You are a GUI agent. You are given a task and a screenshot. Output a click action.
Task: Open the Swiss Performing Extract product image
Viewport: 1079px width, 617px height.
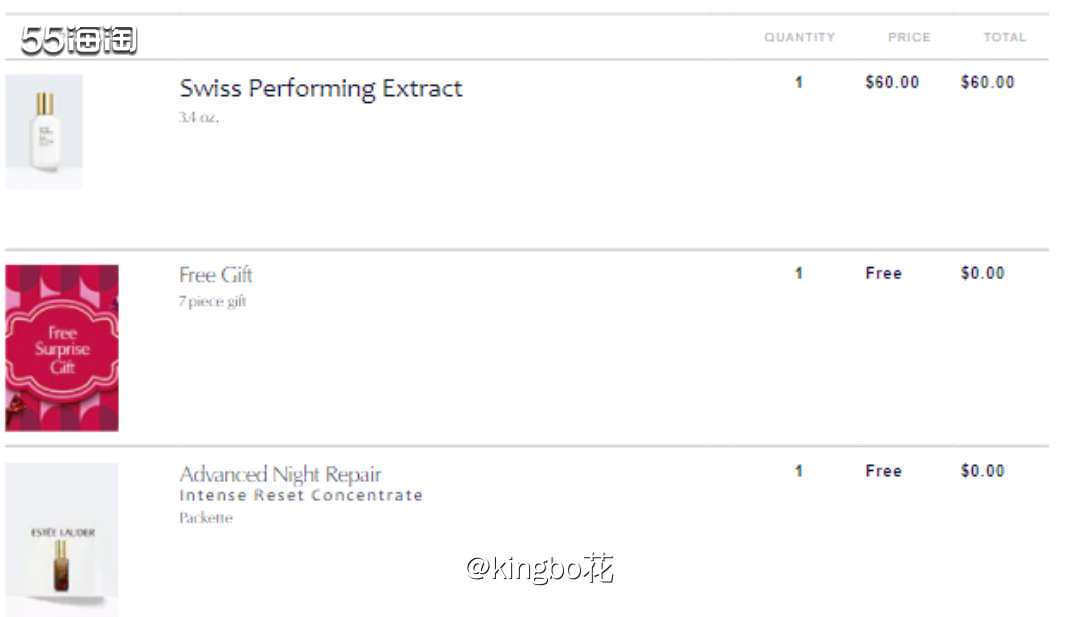(x=44, y=131)
